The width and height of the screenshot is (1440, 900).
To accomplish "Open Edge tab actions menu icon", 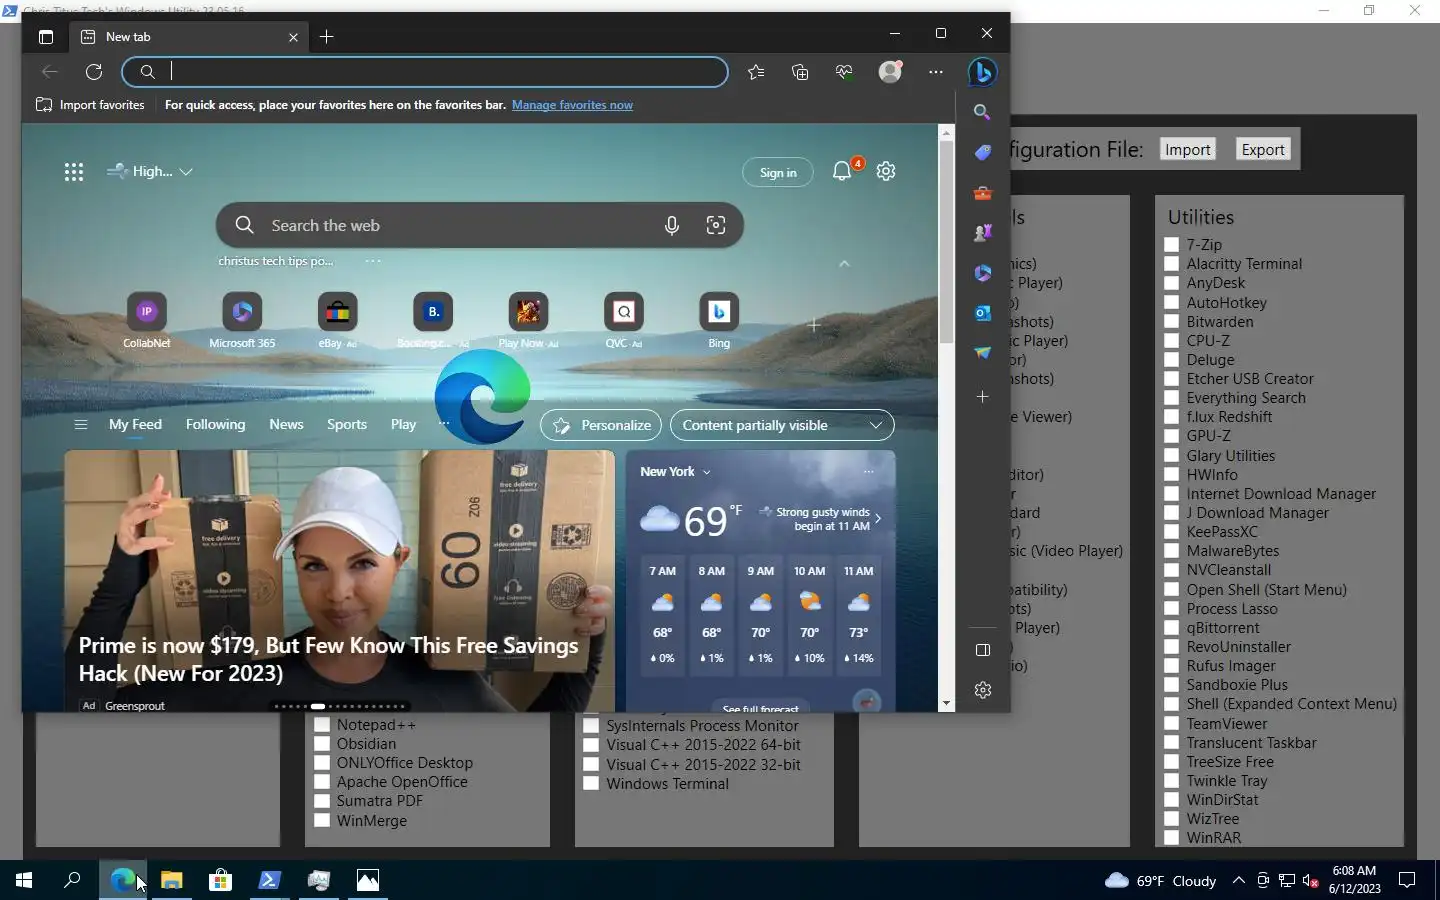I will [46, 37].
